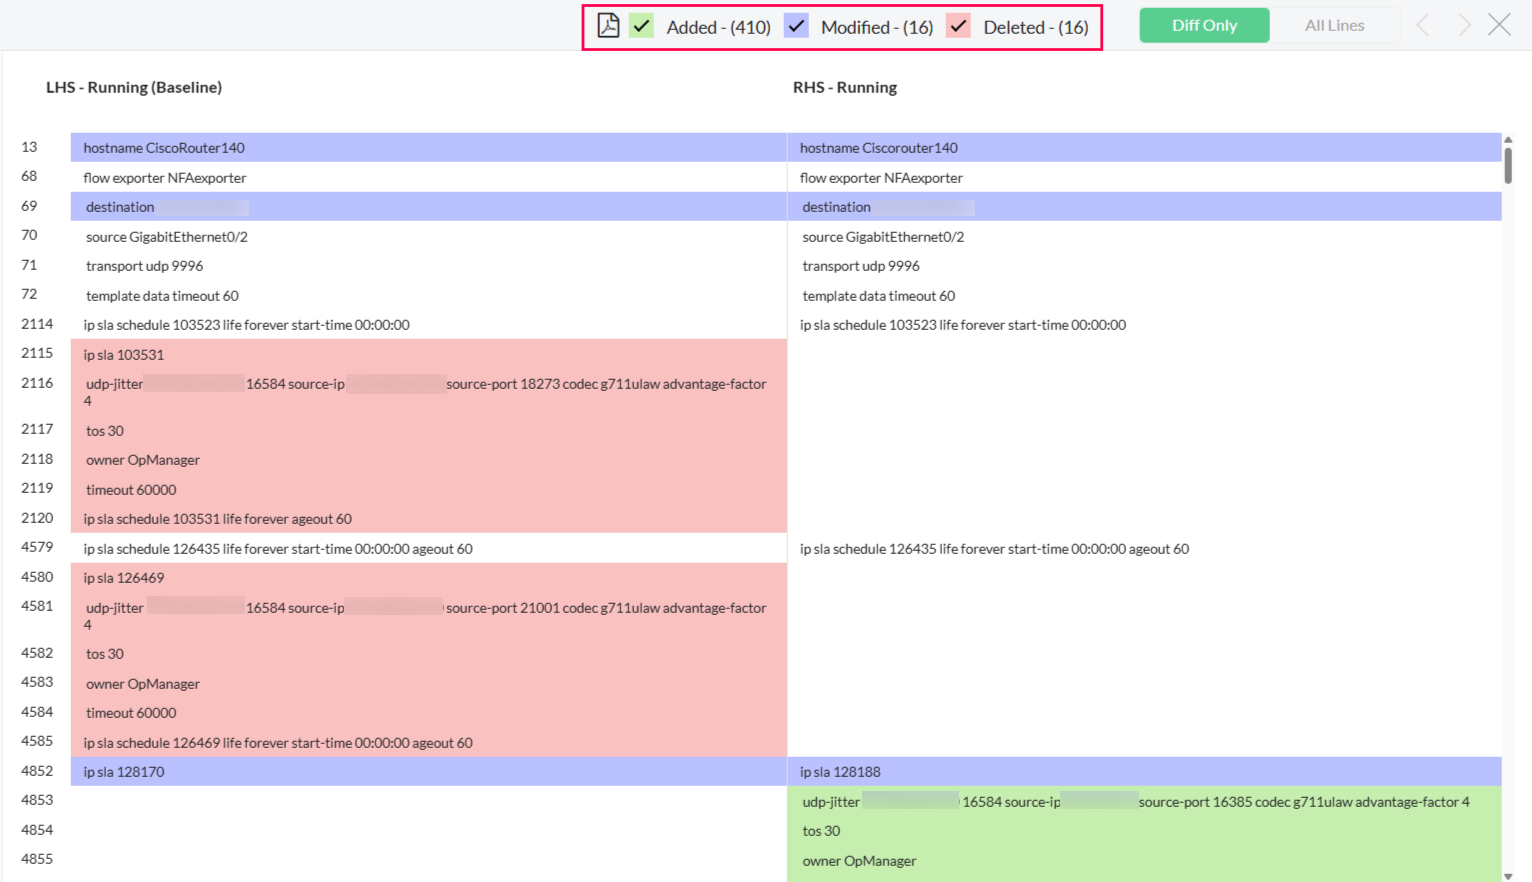Image resolution: width=1532 pixels, height=882 pixels.
Task: Select the RHS hostname Ciscorouter140 line
Action: click(879, 148)
